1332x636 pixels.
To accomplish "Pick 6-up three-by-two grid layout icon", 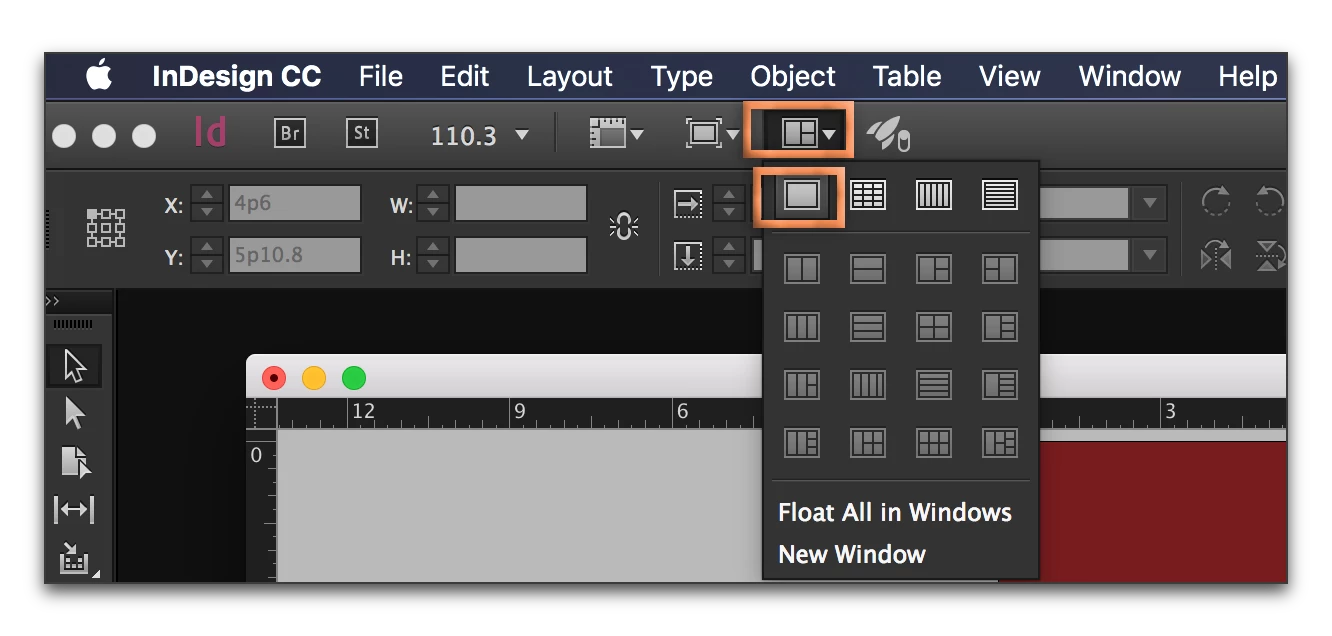I will 933,443.
